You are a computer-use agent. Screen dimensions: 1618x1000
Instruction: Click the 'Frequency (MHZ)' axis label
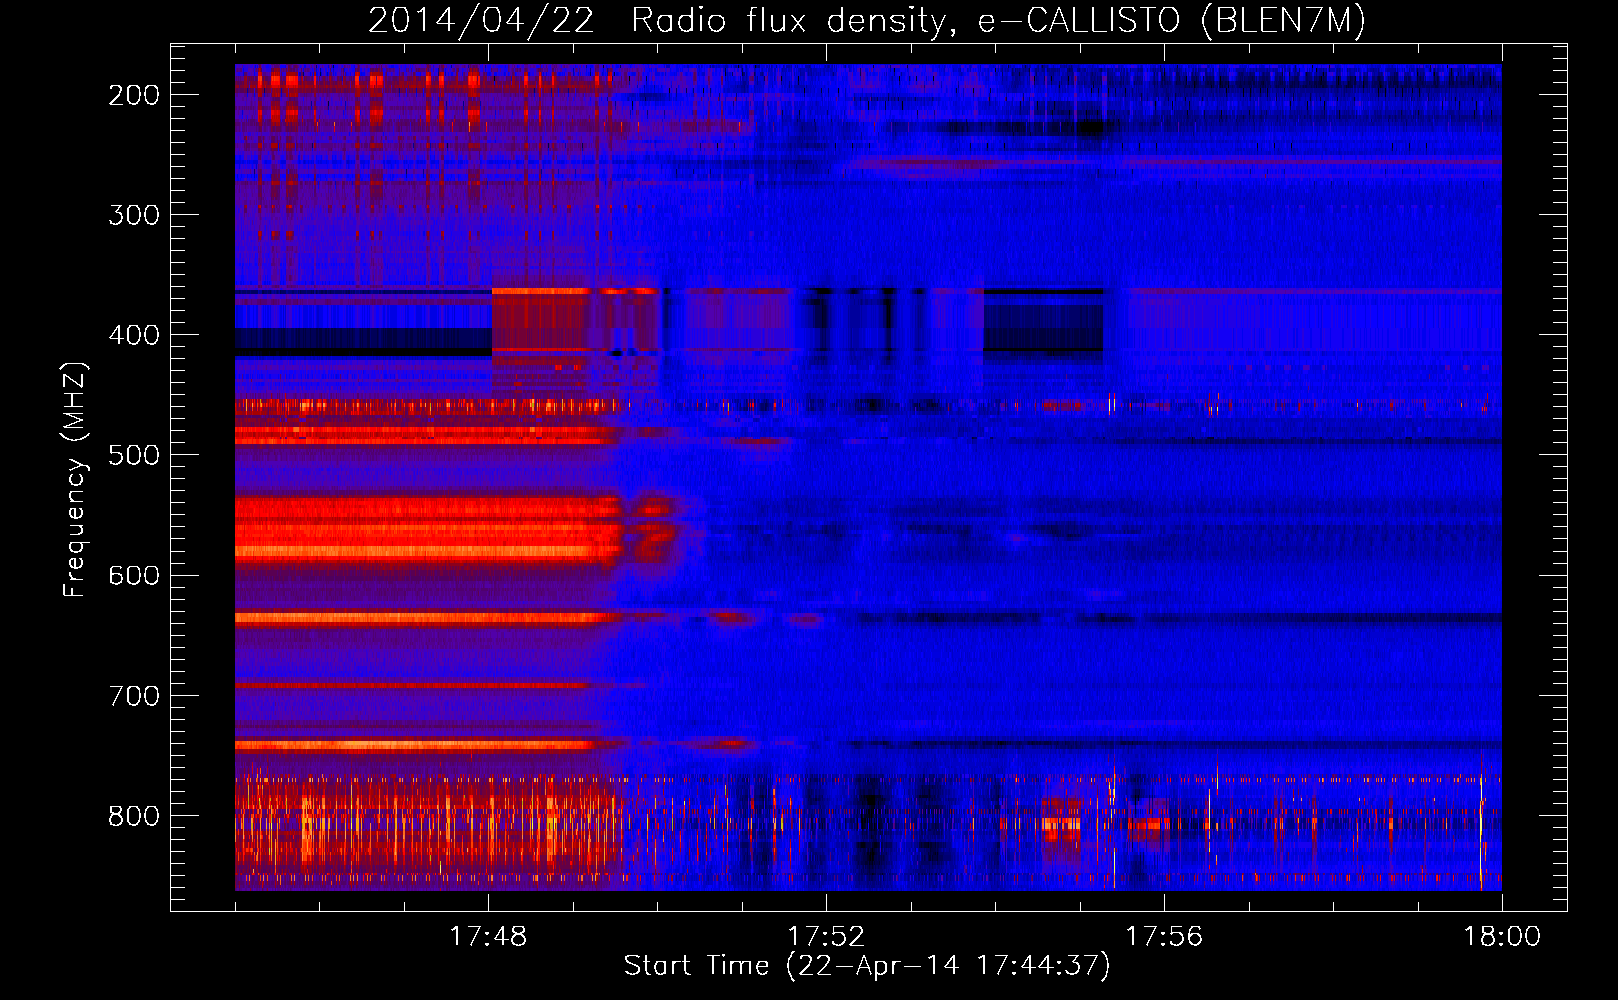click(76, 479)
